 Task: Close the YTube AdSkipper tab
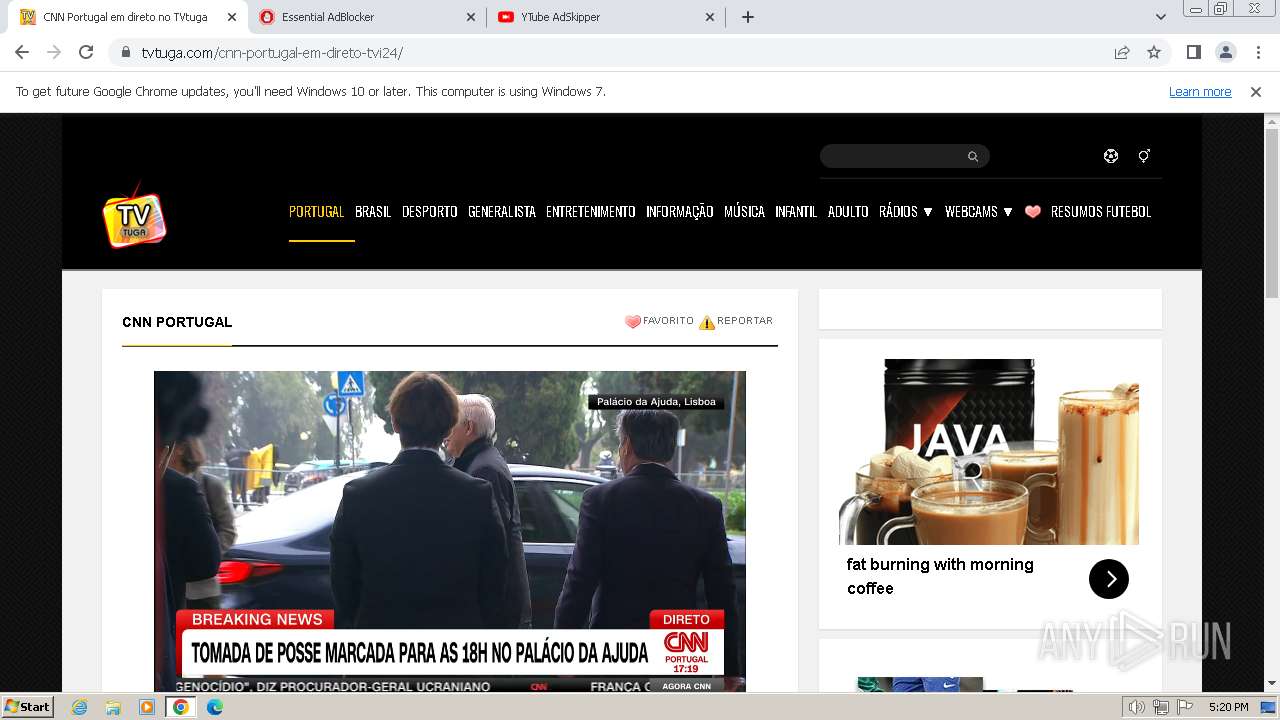(x=710, y=17)
